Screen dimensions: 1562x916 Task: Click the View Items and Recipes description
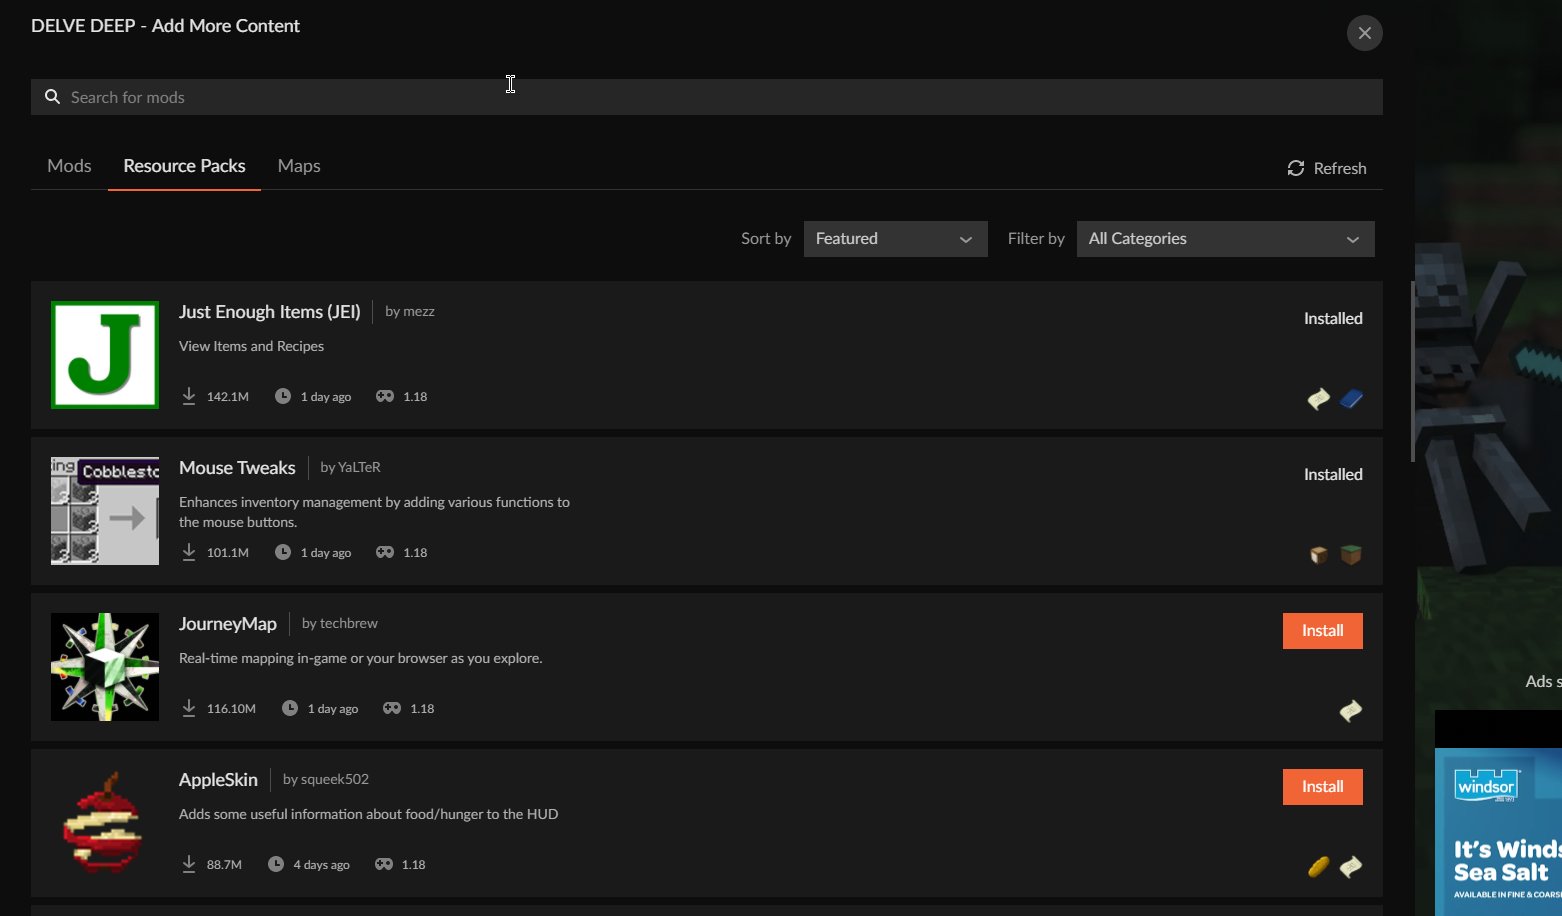pos(252,346)
